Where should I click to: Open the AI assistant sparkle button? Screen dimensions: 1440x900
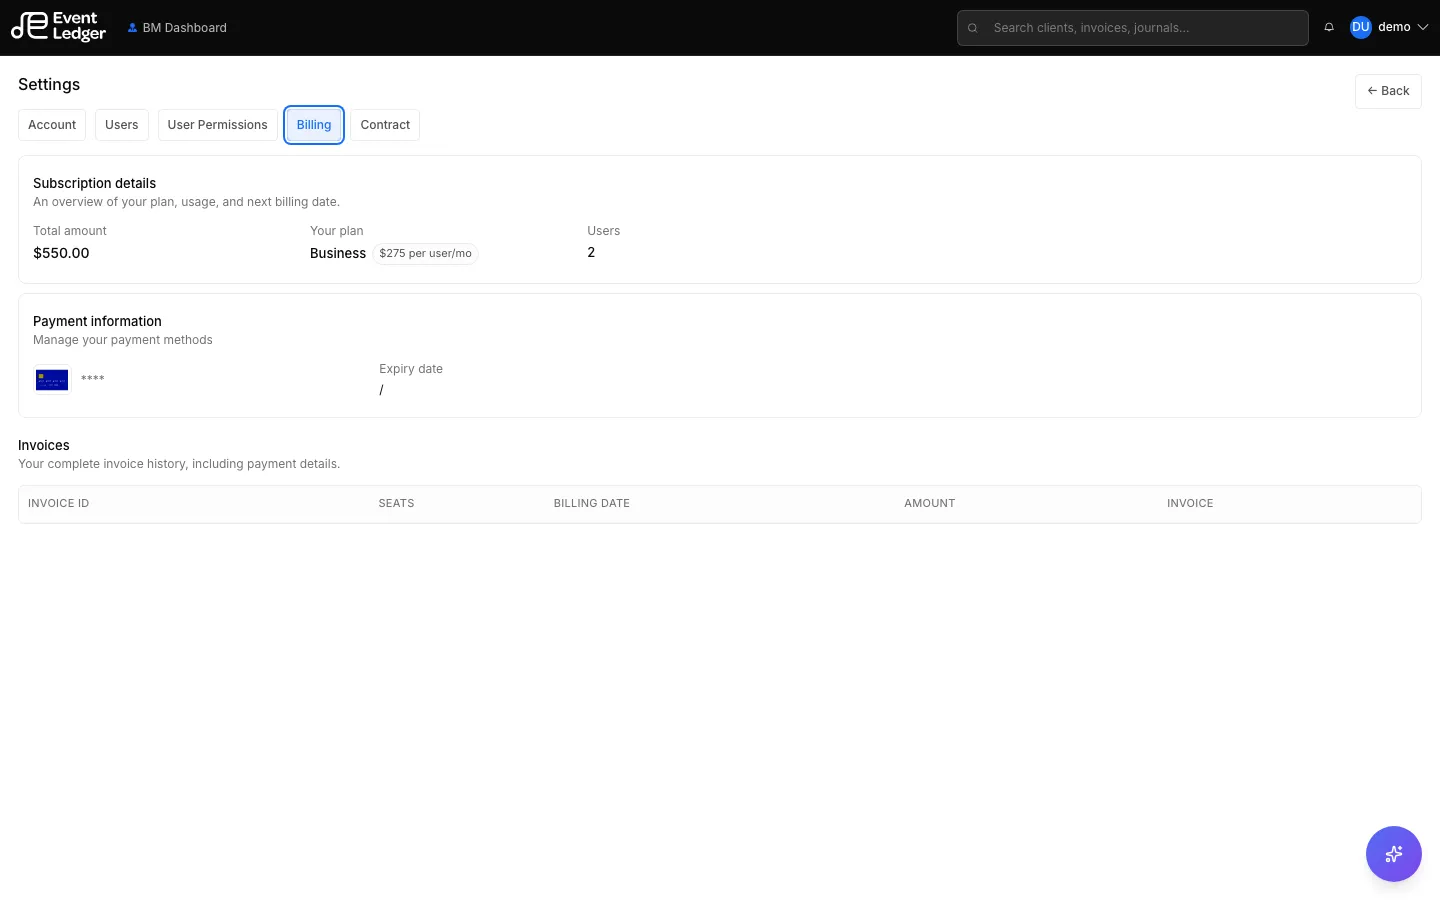coord(1393,854)
